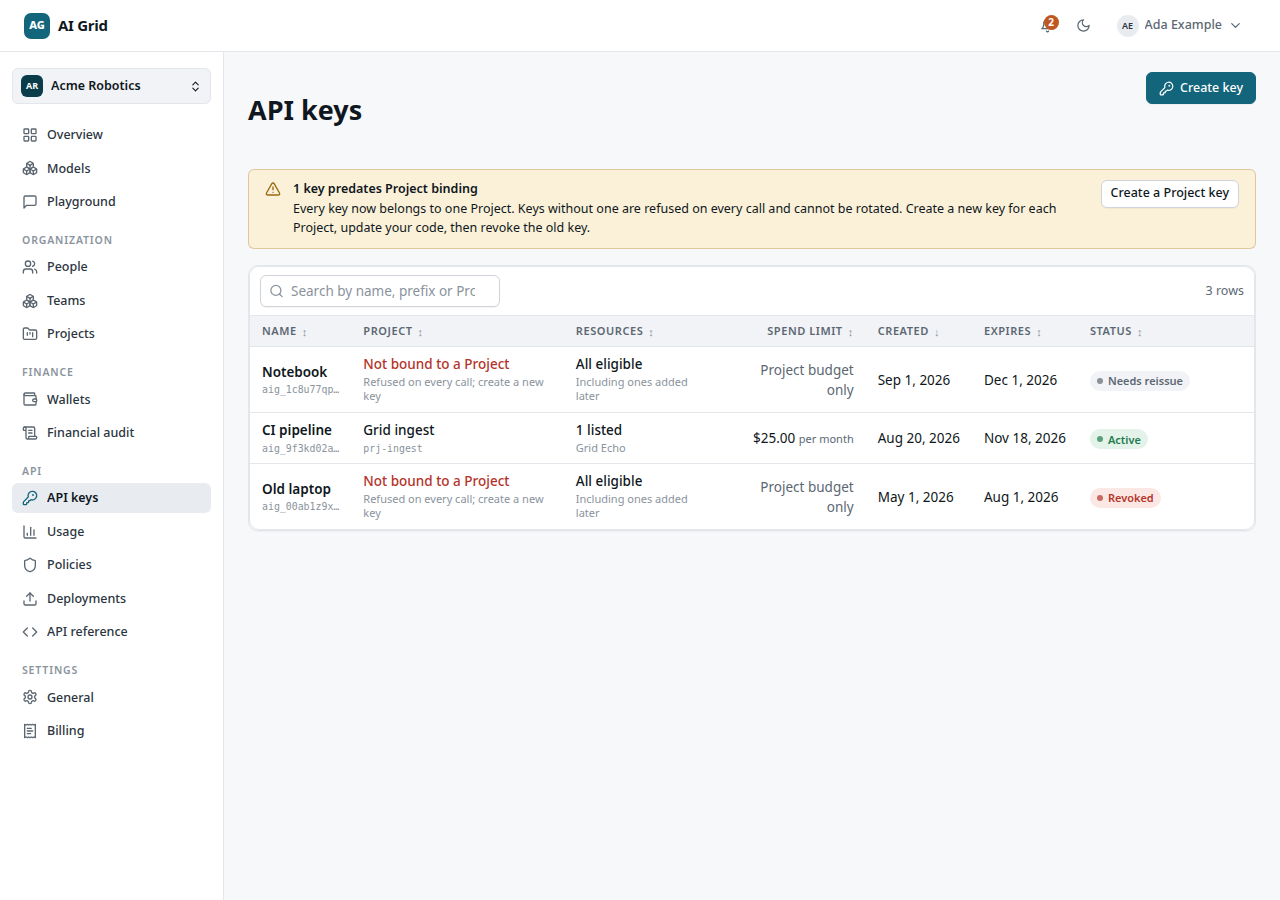This screenshot has height=900, width=1280.
Task: Click the People icon in sidebar
Action: pyautogui.click(x=30, y=267)
